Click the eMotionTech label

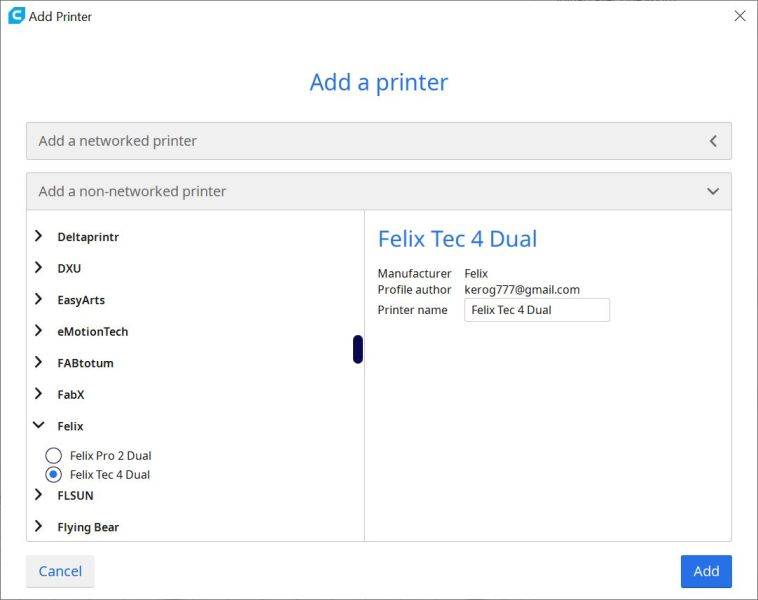click(93, 332)
